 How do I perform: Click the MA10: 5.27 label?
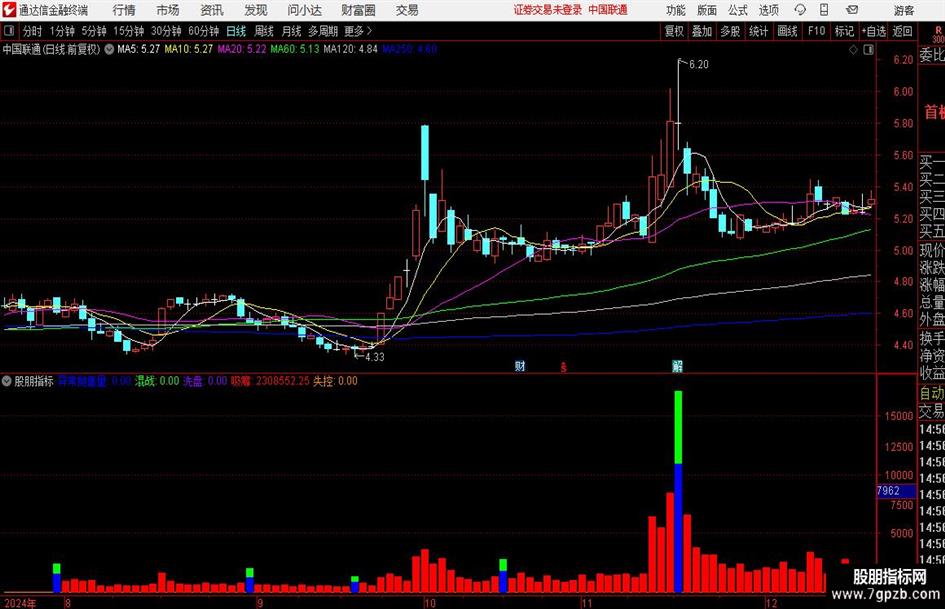pyautogui.click(x=189, y=49)
